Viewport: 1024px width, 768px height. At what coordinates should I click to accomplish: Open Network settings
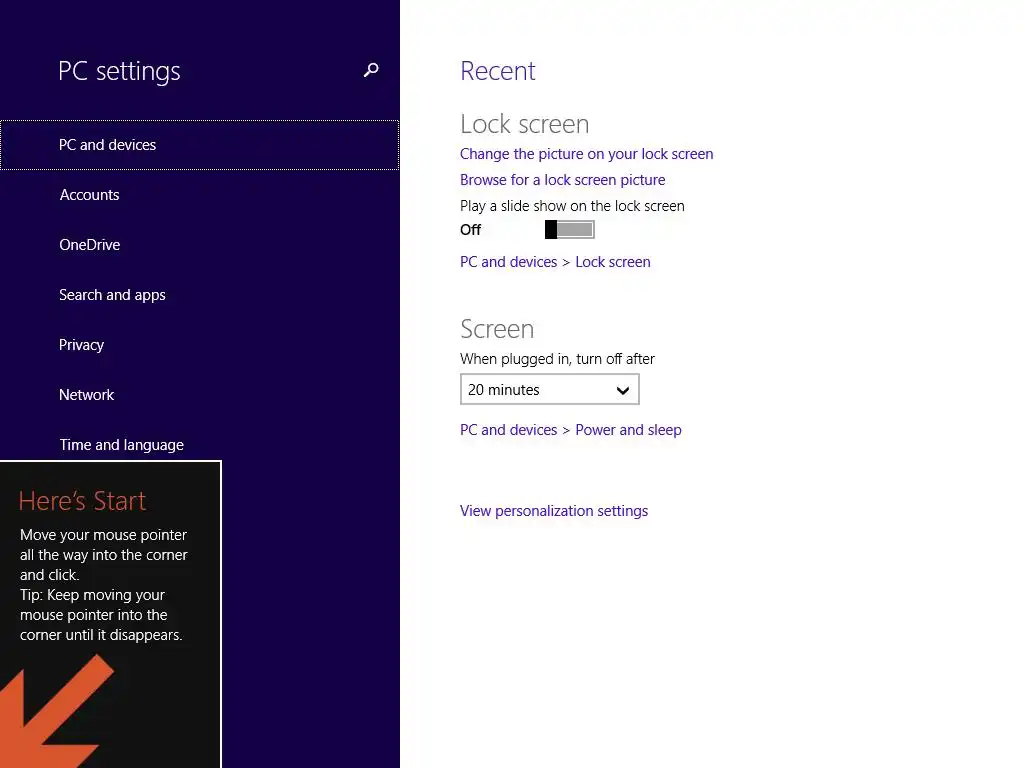87,395
